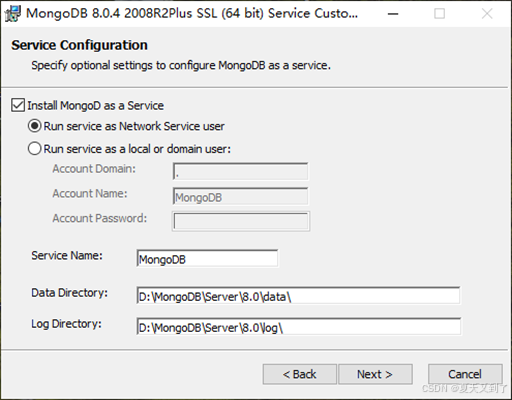Click the 'Specify optional settings' description text
512x400 pixels.
(x=181, y=65)
